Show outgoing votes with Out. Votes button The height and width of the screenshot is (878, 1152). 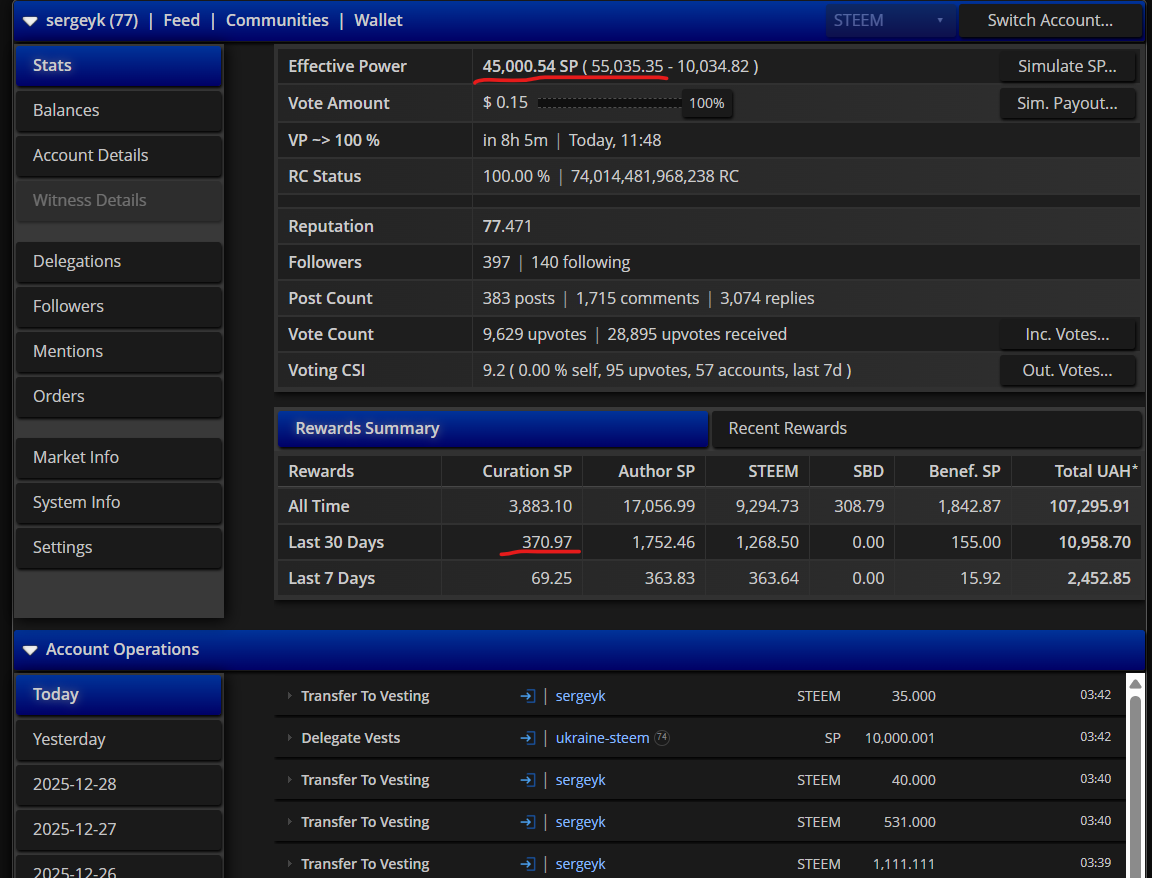(1067, 370)
